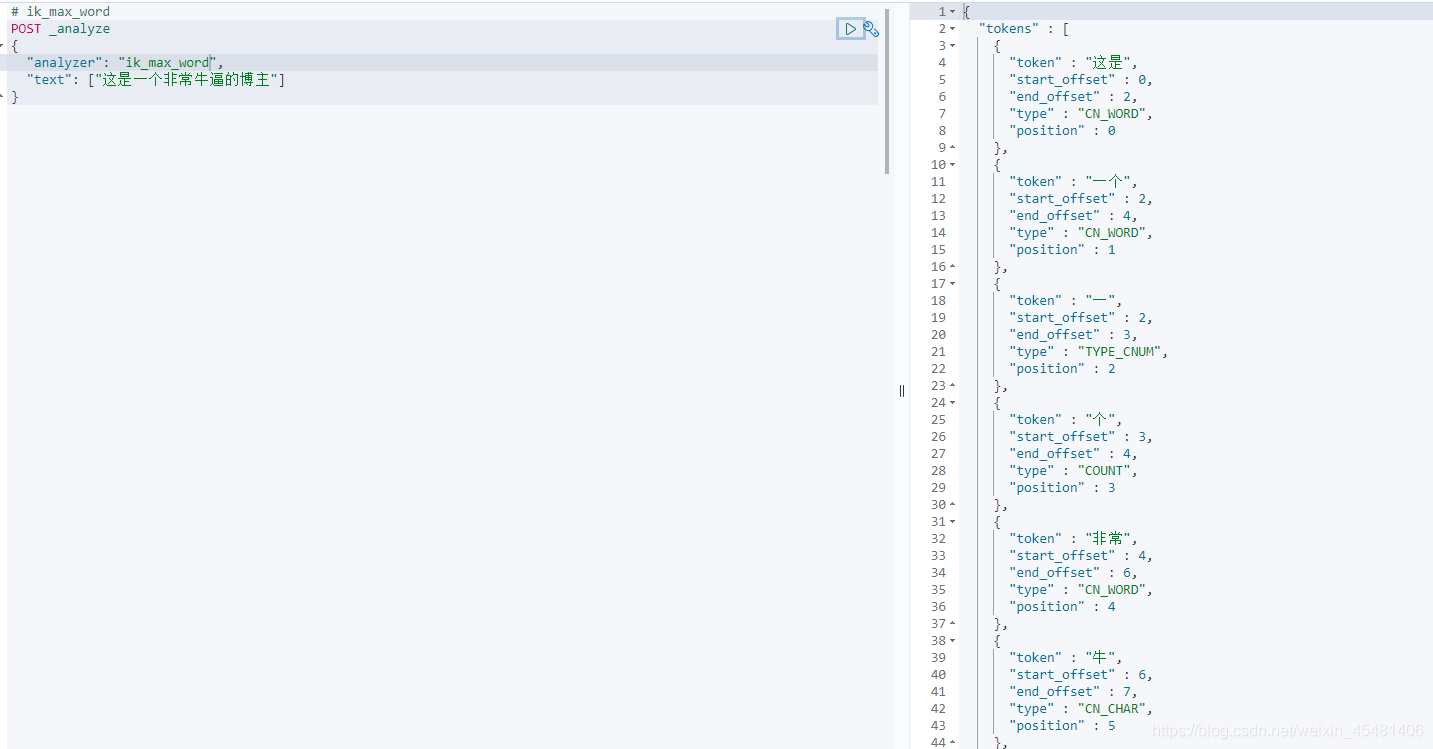Click "start_offset" : 0 on line 5
Image resolution: width=1433 pixels, height=749 pixels.
(1081, 80)
